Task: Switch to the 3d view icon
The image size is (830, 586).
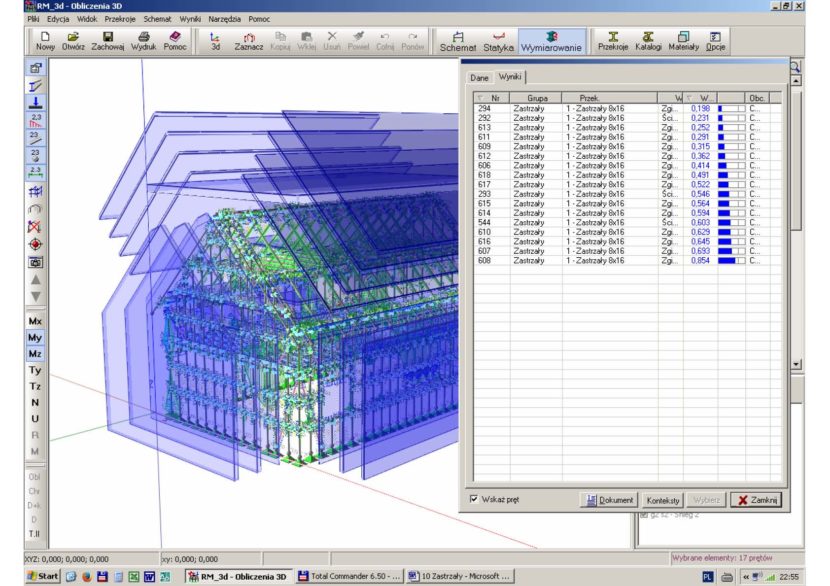Action: coord(215,40)
